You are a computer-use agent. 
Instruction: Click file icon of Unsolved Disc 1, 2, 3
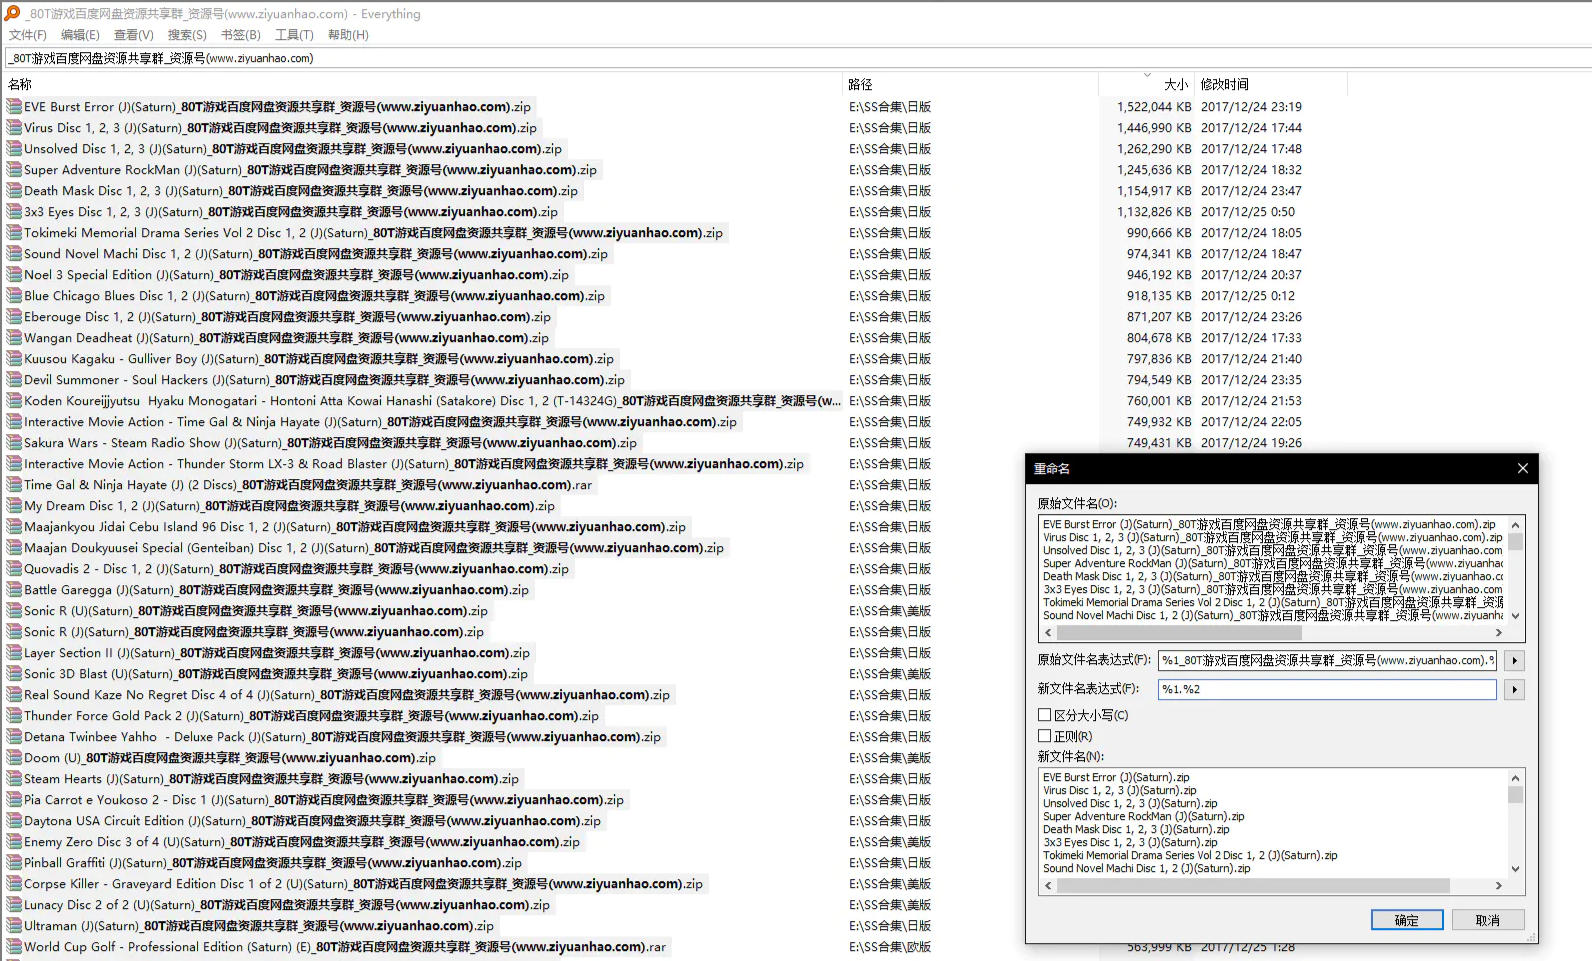[x=14, y=149]
